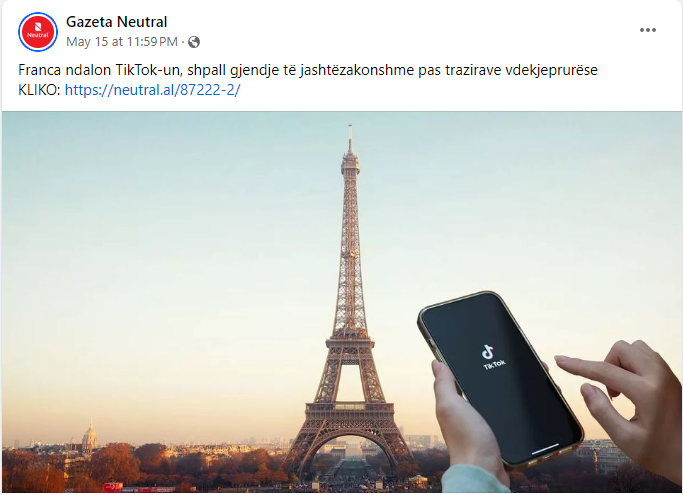683x495 pixels.
Task: Click the TikTok wordmark on the phone screen
Action: pyautogui.click(x=495, y=364)
